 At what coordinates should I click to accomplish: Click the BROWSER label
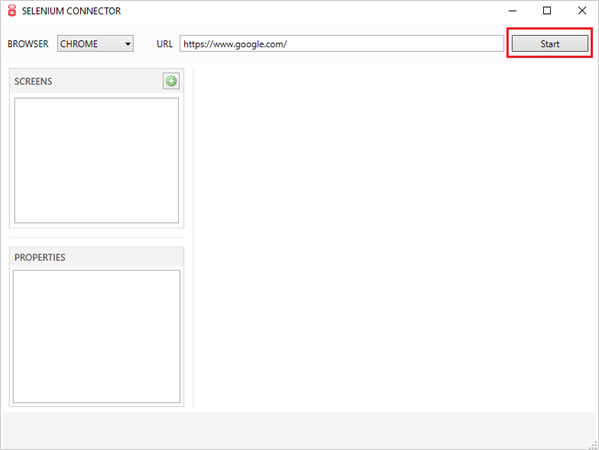28,44
